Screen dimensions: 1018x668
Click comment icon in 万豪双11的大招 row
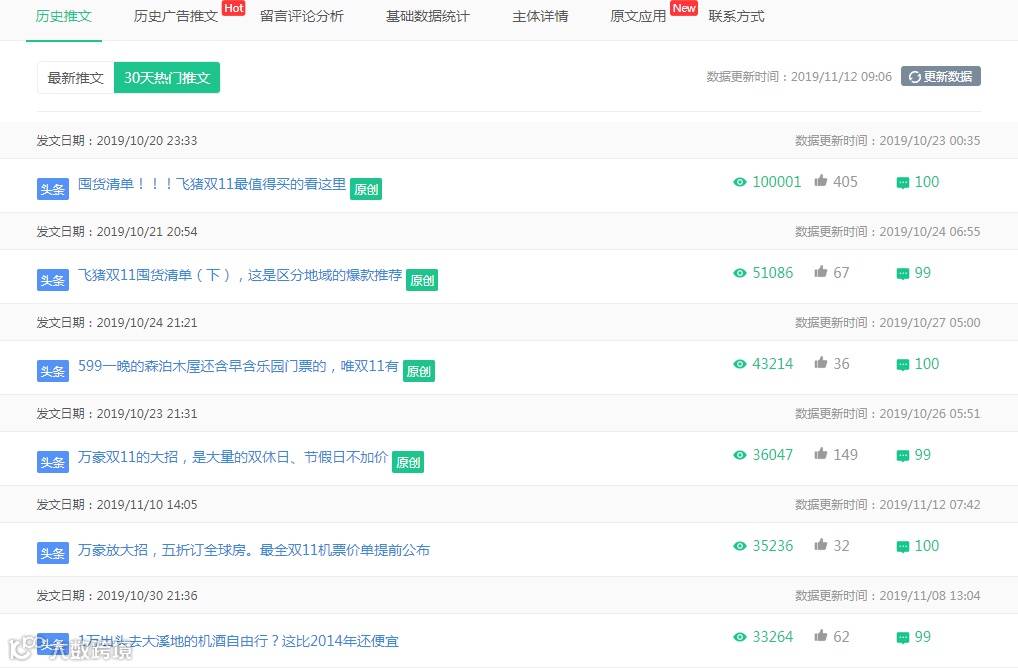coord(902,456)
